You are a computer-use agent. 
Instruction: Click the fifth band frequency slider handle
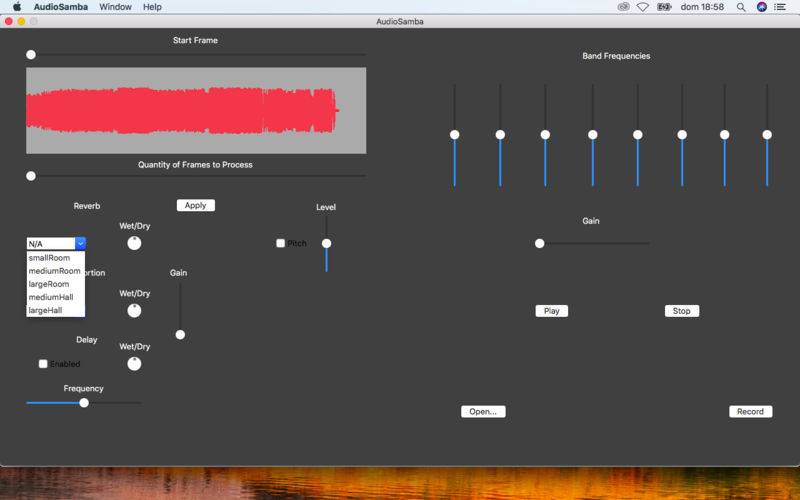pyautogui.click(x=638, y=135)
